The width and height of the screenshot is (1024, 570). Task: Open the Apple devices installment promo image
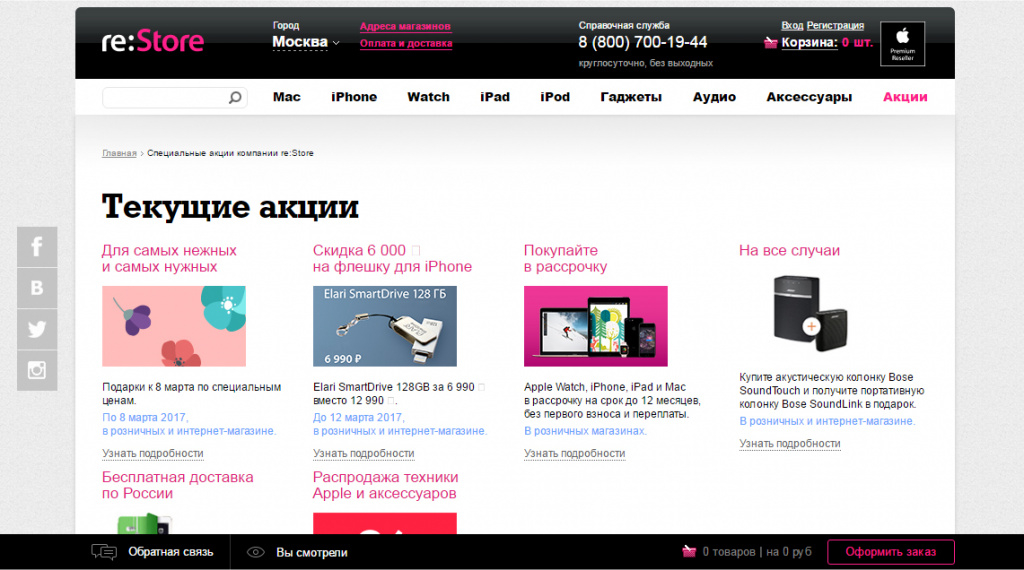click(x=596, y=326)
